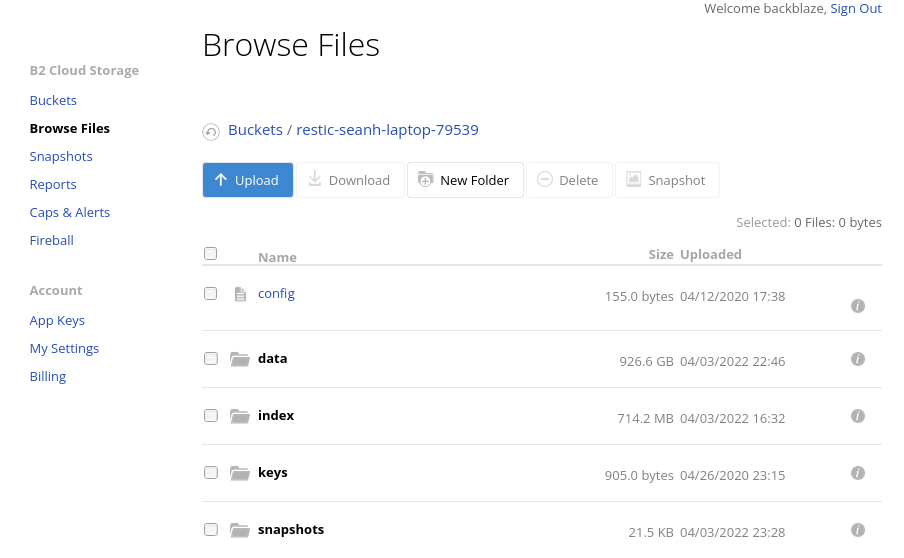Open Fireball page

tap(52, 240)
